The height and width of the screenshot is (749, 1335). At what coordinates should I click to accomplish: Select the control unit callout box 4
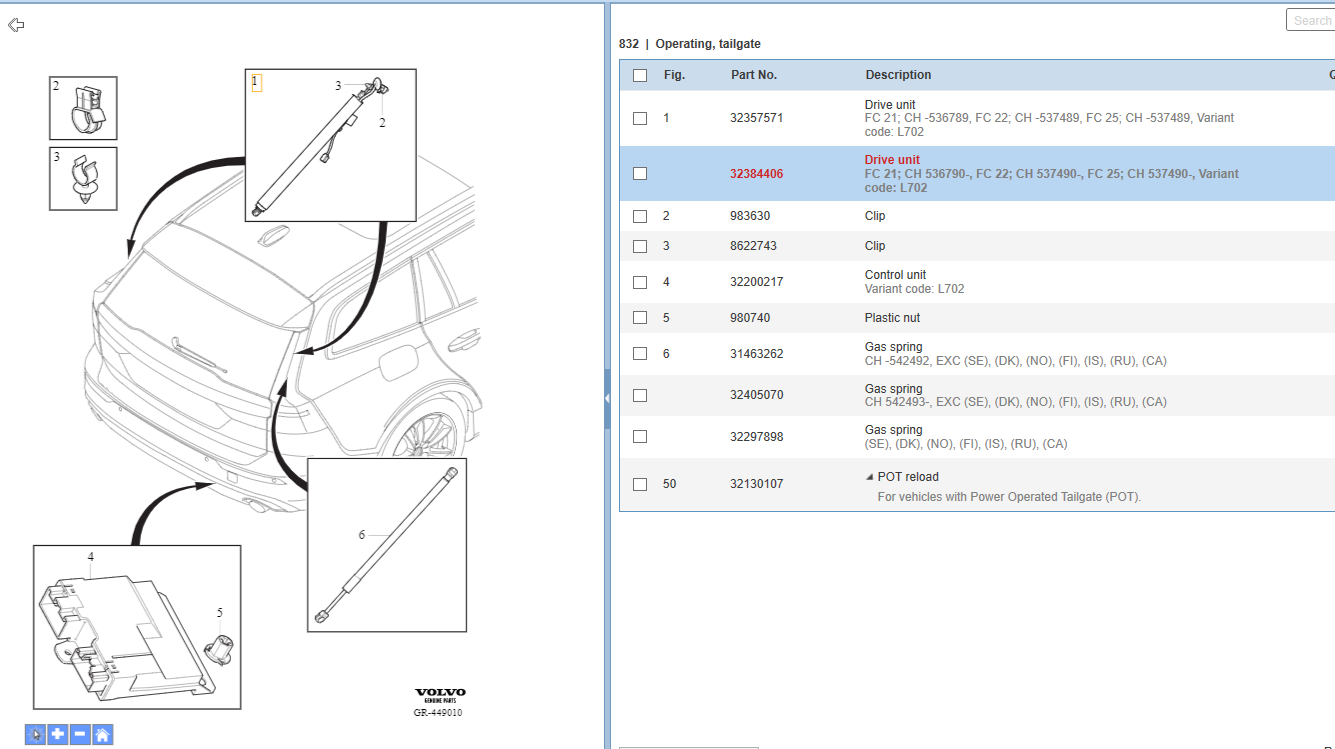point(137,627)
